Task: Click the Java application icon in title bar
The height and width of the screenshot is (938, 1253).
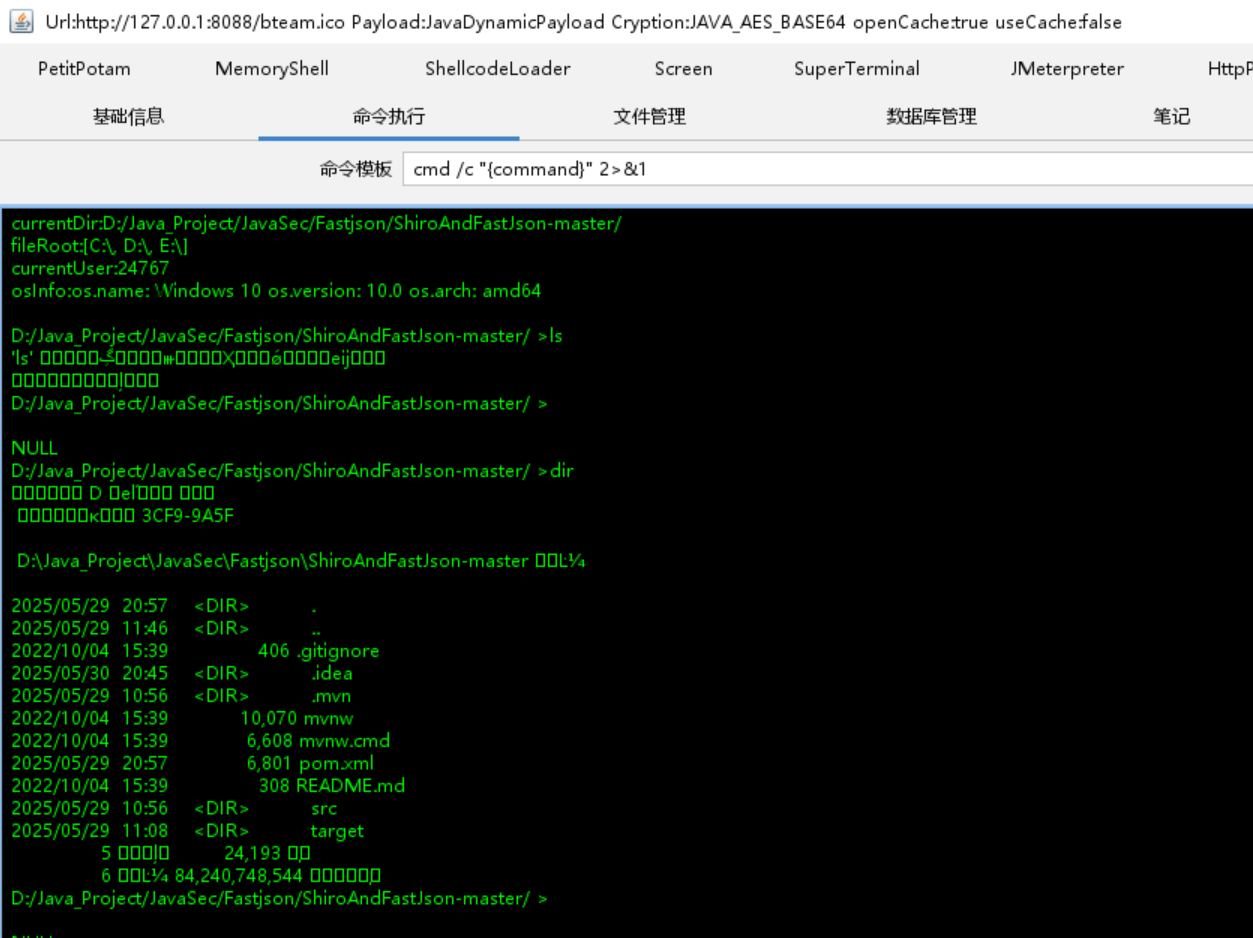Action: click(21, 21)
